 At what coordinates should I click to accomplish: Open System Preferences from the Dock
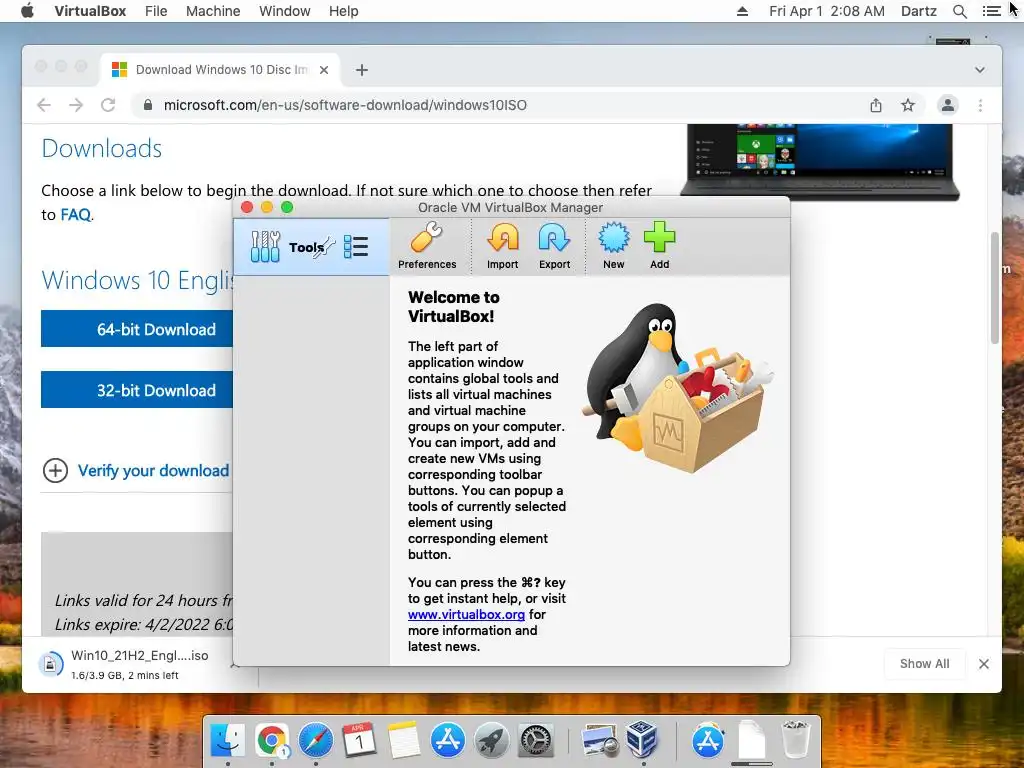pos(536,741)
